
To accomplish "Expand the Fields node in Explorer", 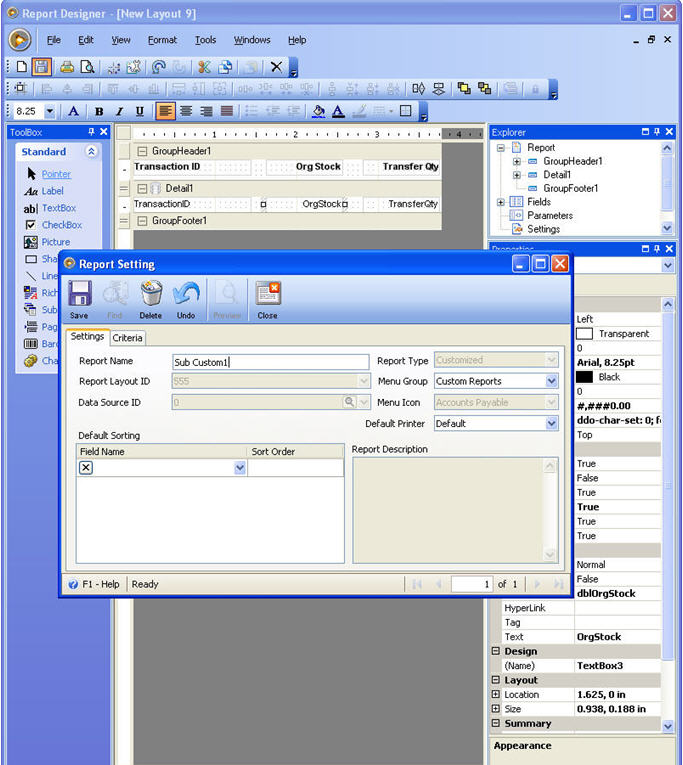I will pyautogui.click(x=501, y=202).
